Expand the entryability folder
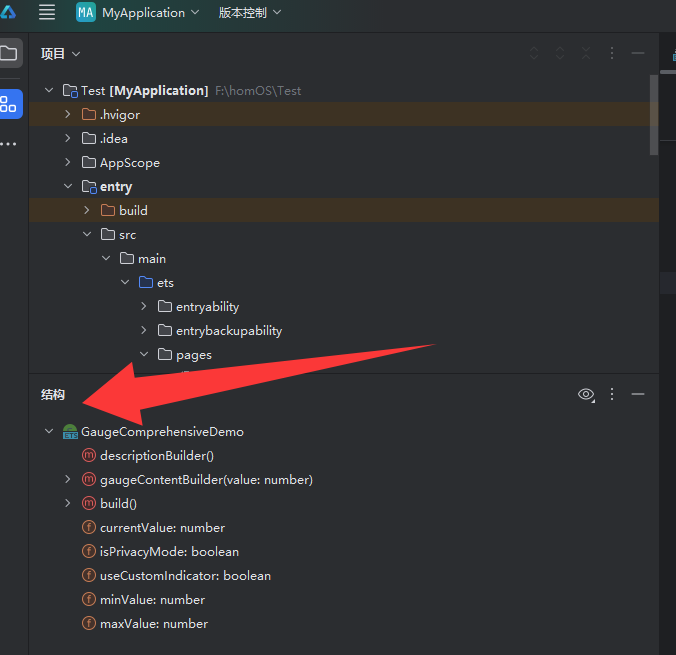 [144, 306]
